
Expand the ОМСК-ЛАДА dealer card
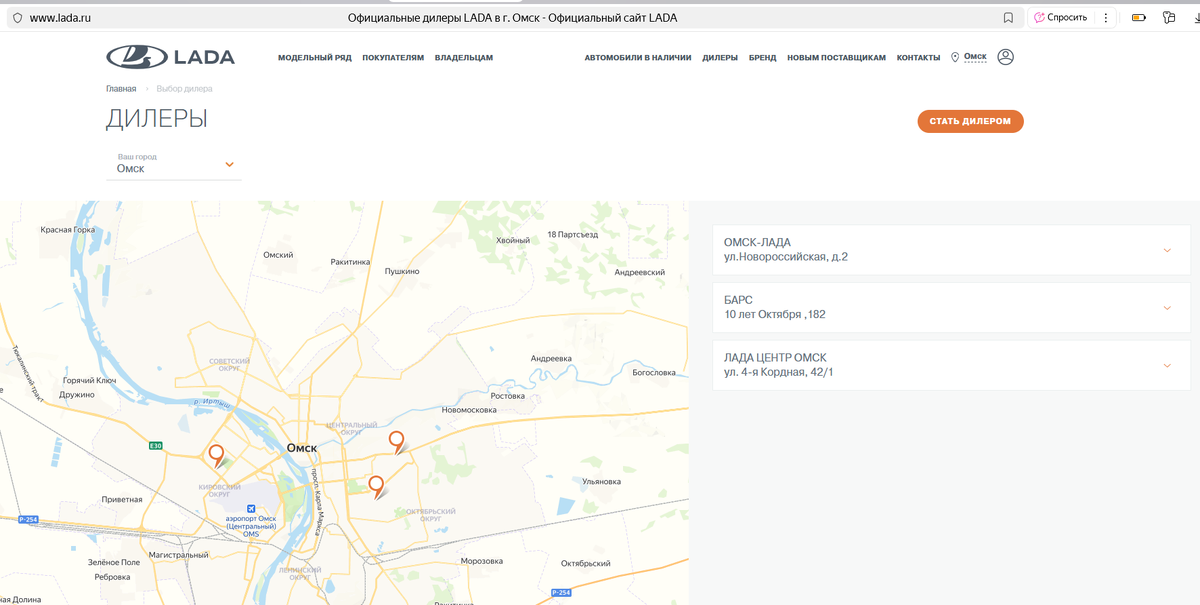pos(951,250)
